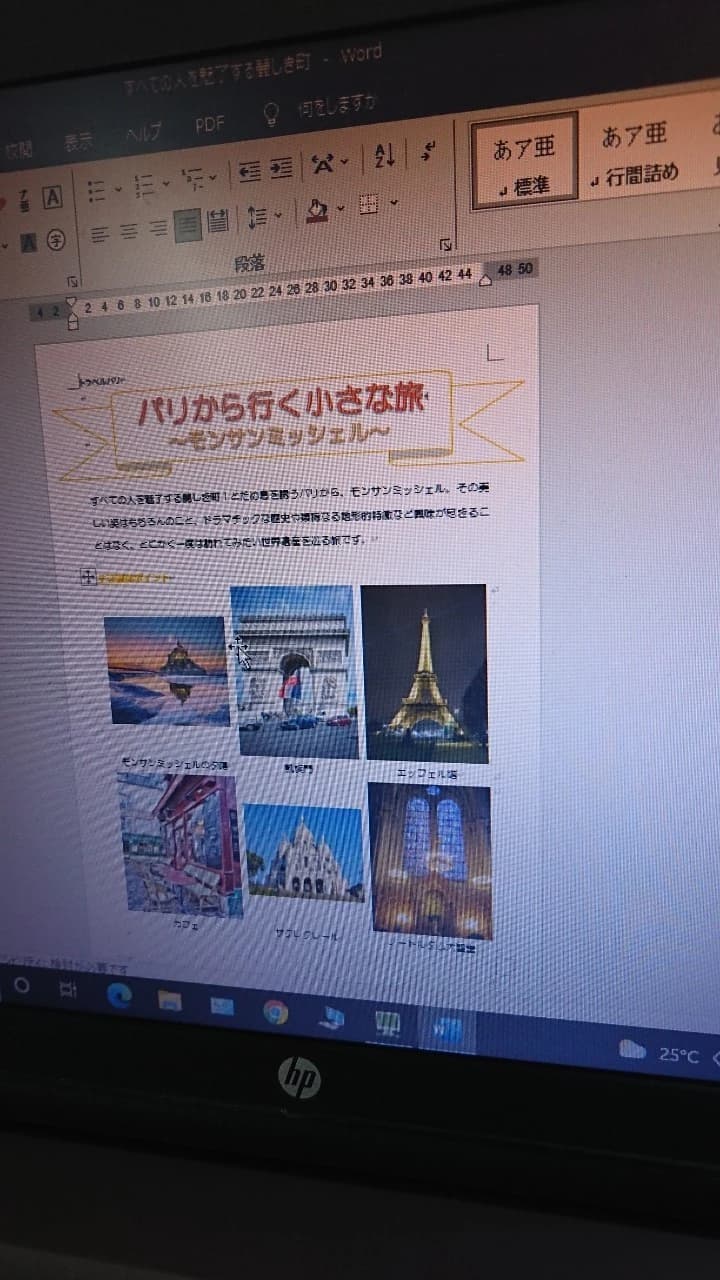Open the 表示 ribbon tab
The width and height of the screenshot is (720, 1280).
(79, 143)
